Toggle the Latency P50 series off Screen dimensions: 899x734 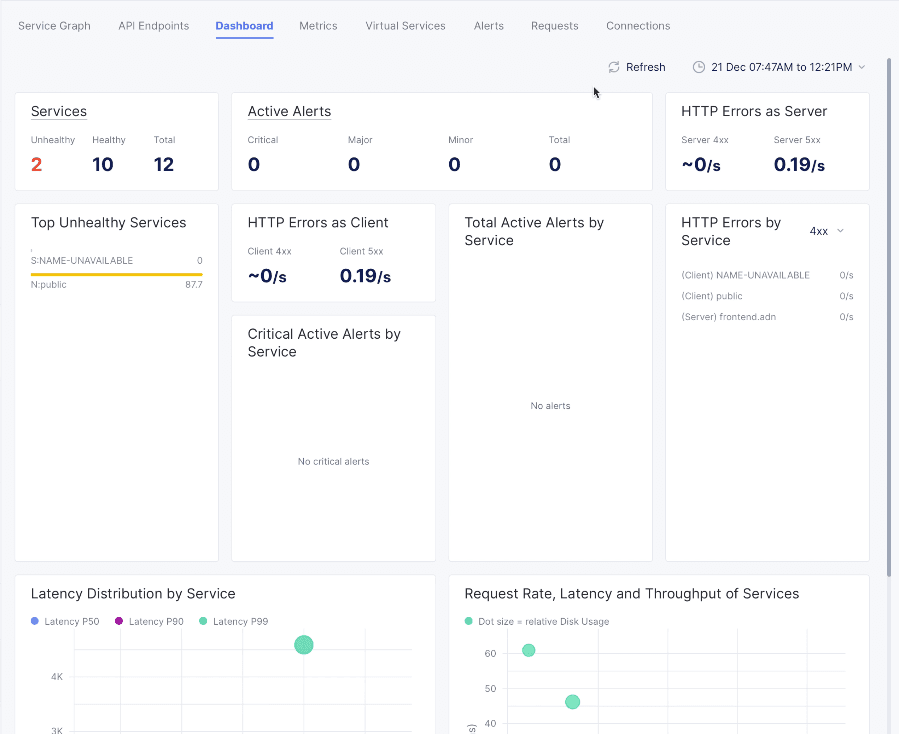(65, 621)
